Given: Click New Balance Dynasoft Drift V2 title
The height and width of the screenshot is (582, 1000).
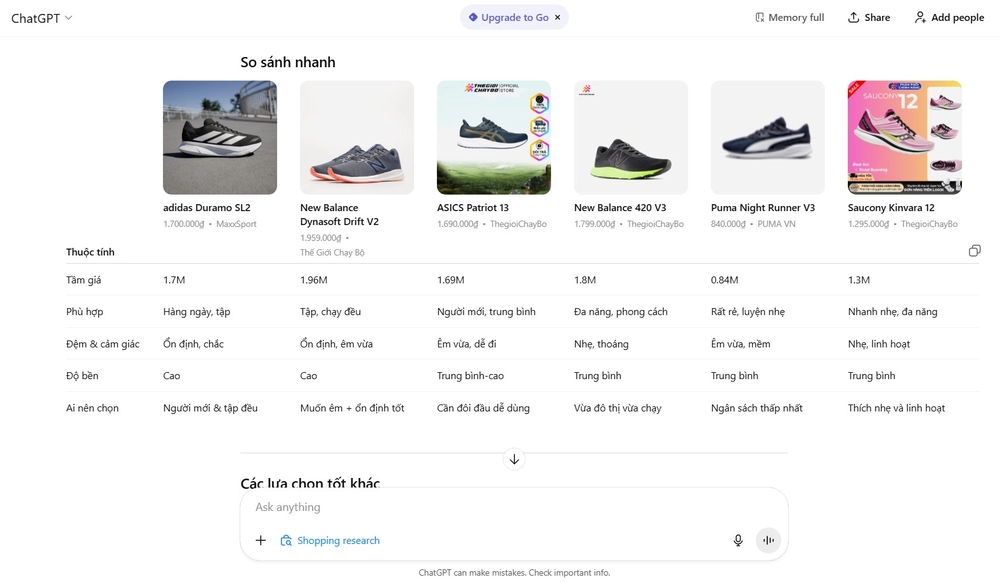Looking at the screenshot, I should point(339,215).
